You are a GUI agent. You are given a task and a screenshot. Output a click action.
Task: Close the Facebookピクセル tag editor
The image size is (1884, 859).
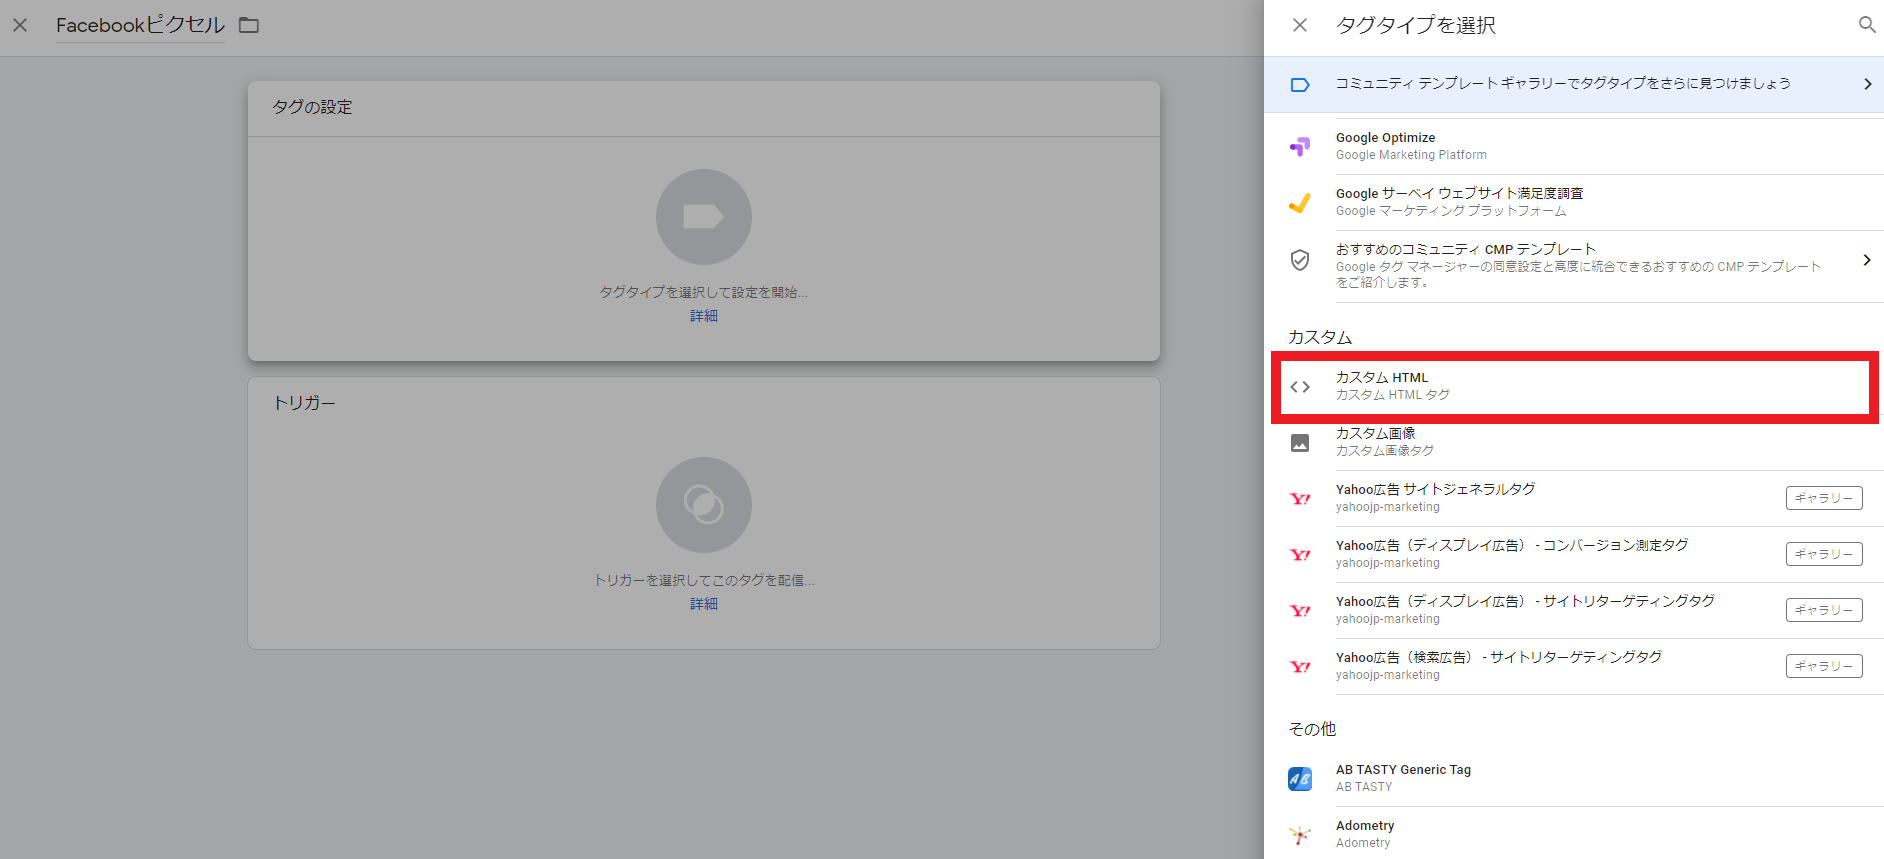coord(20,25)
